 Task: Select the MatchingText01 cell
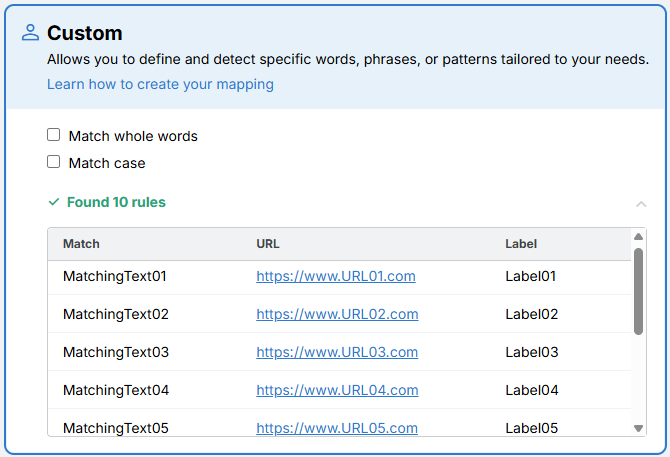pos(115,276)
